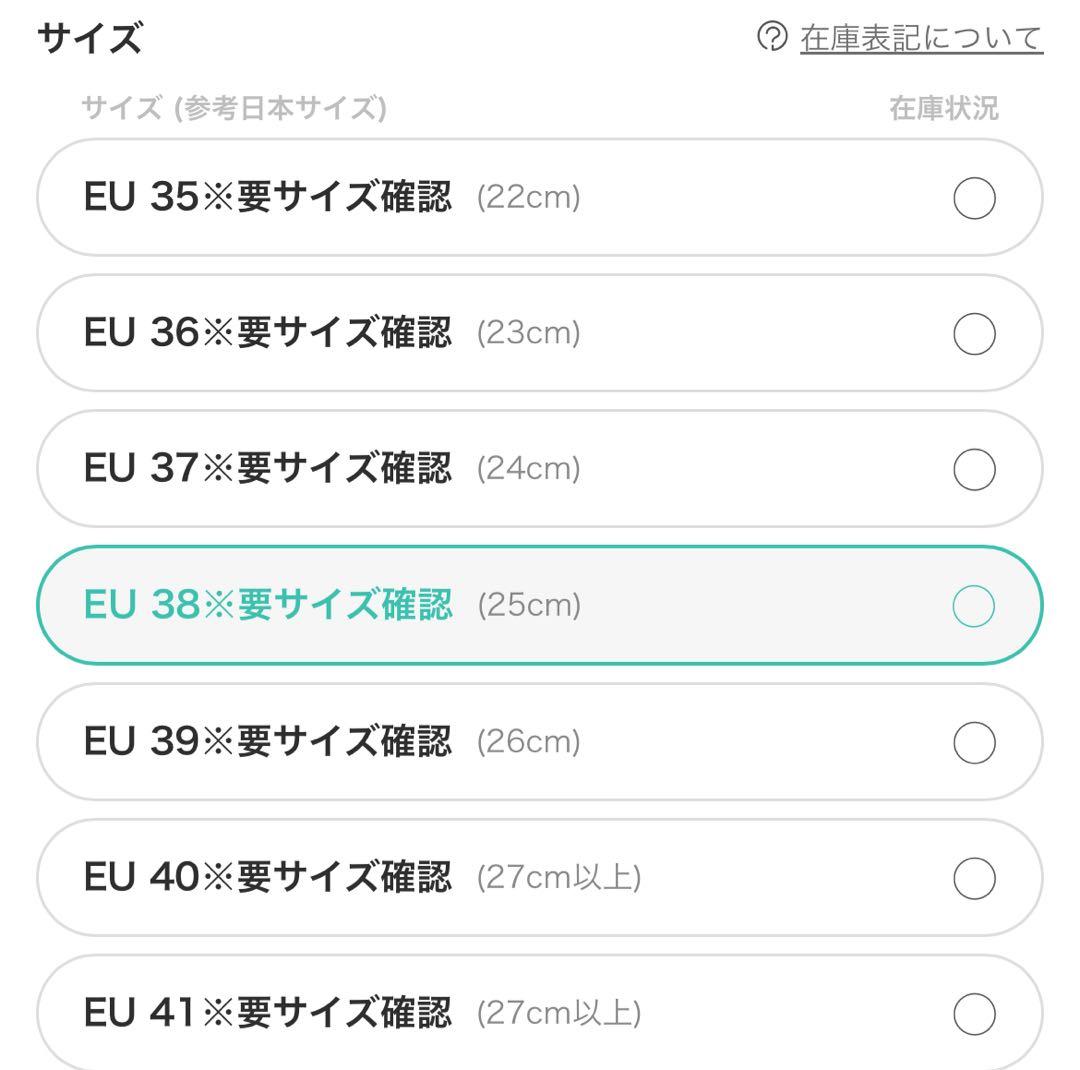Screen dimensions: 1080x1070
Task: Click the stock circle for EU 36
Action: pyautogui.click(x=974, y=334)
